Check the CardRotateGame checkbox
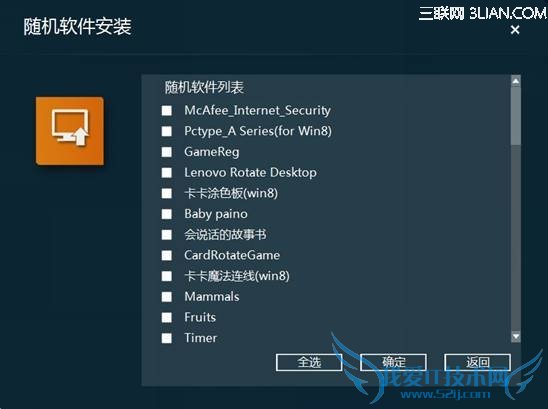Image resolution: width=548 pixels, height=409 pixels. point(167,256)
